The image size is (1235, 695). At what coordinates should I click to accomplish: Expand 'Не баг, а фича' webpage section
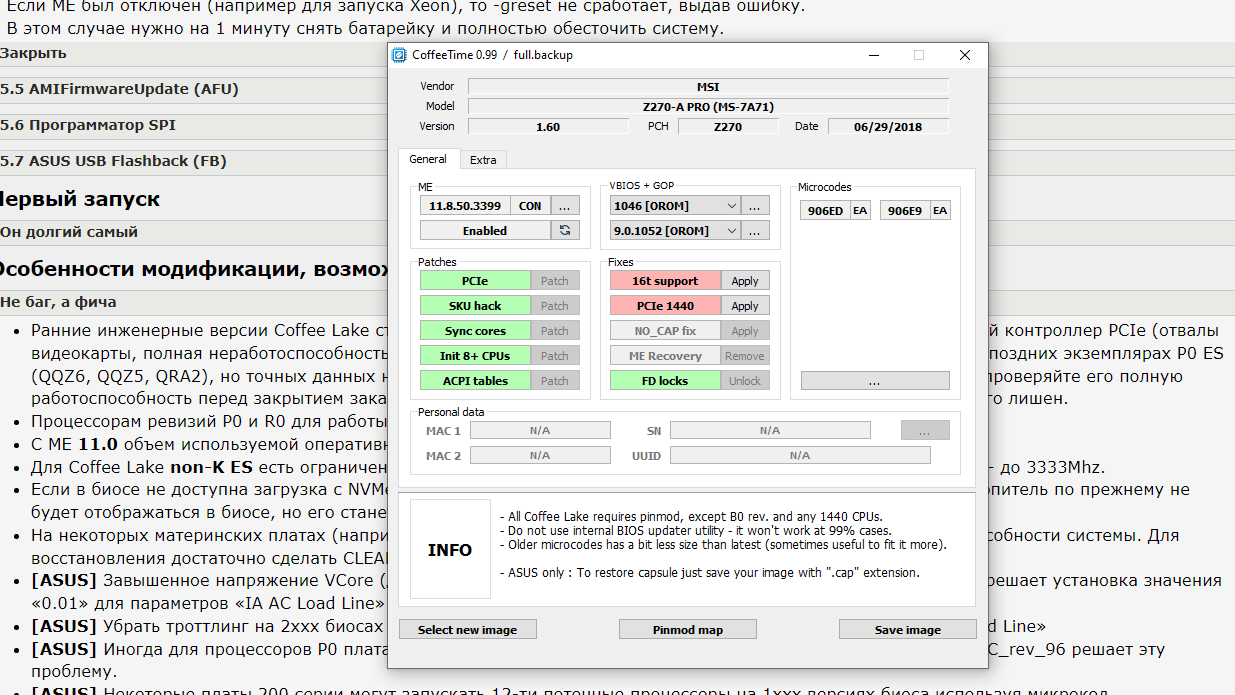coord(58,302)
